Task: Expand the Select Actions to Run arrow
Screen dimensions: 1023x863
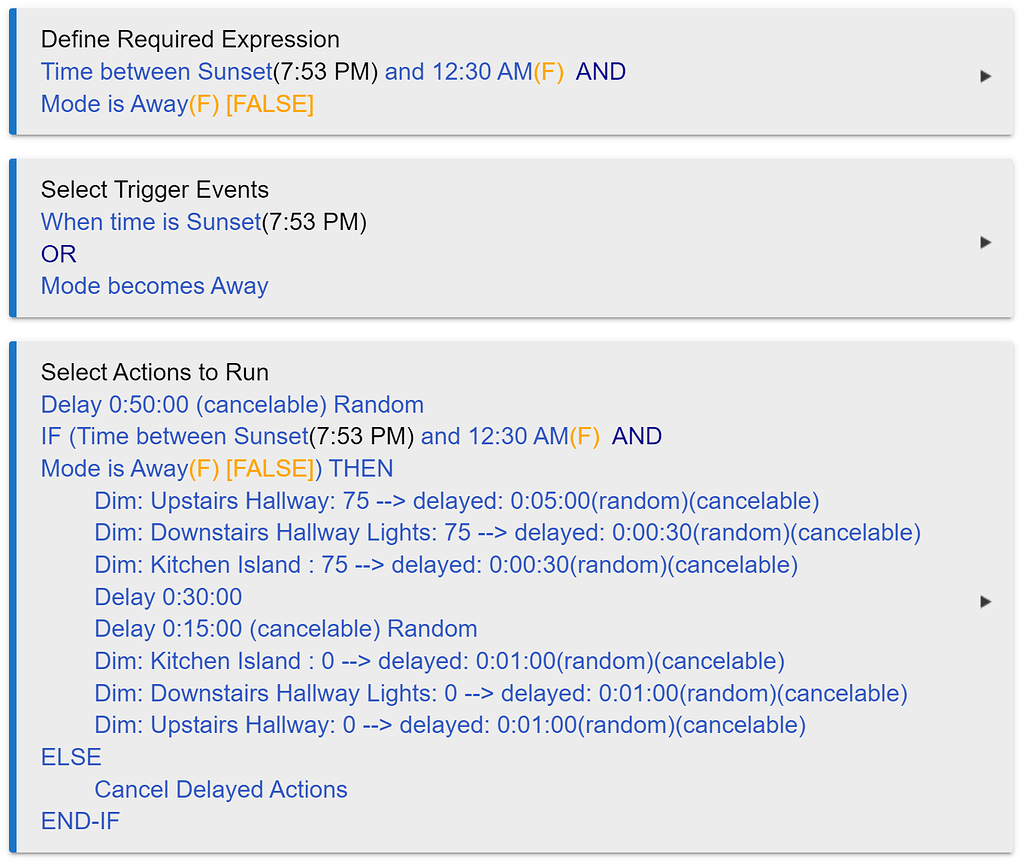Action: tap(985, 601)
